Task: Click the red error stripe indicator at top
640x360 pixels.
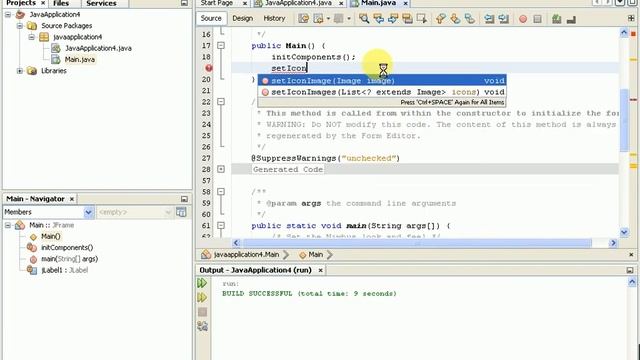Action: click(633, 33)
